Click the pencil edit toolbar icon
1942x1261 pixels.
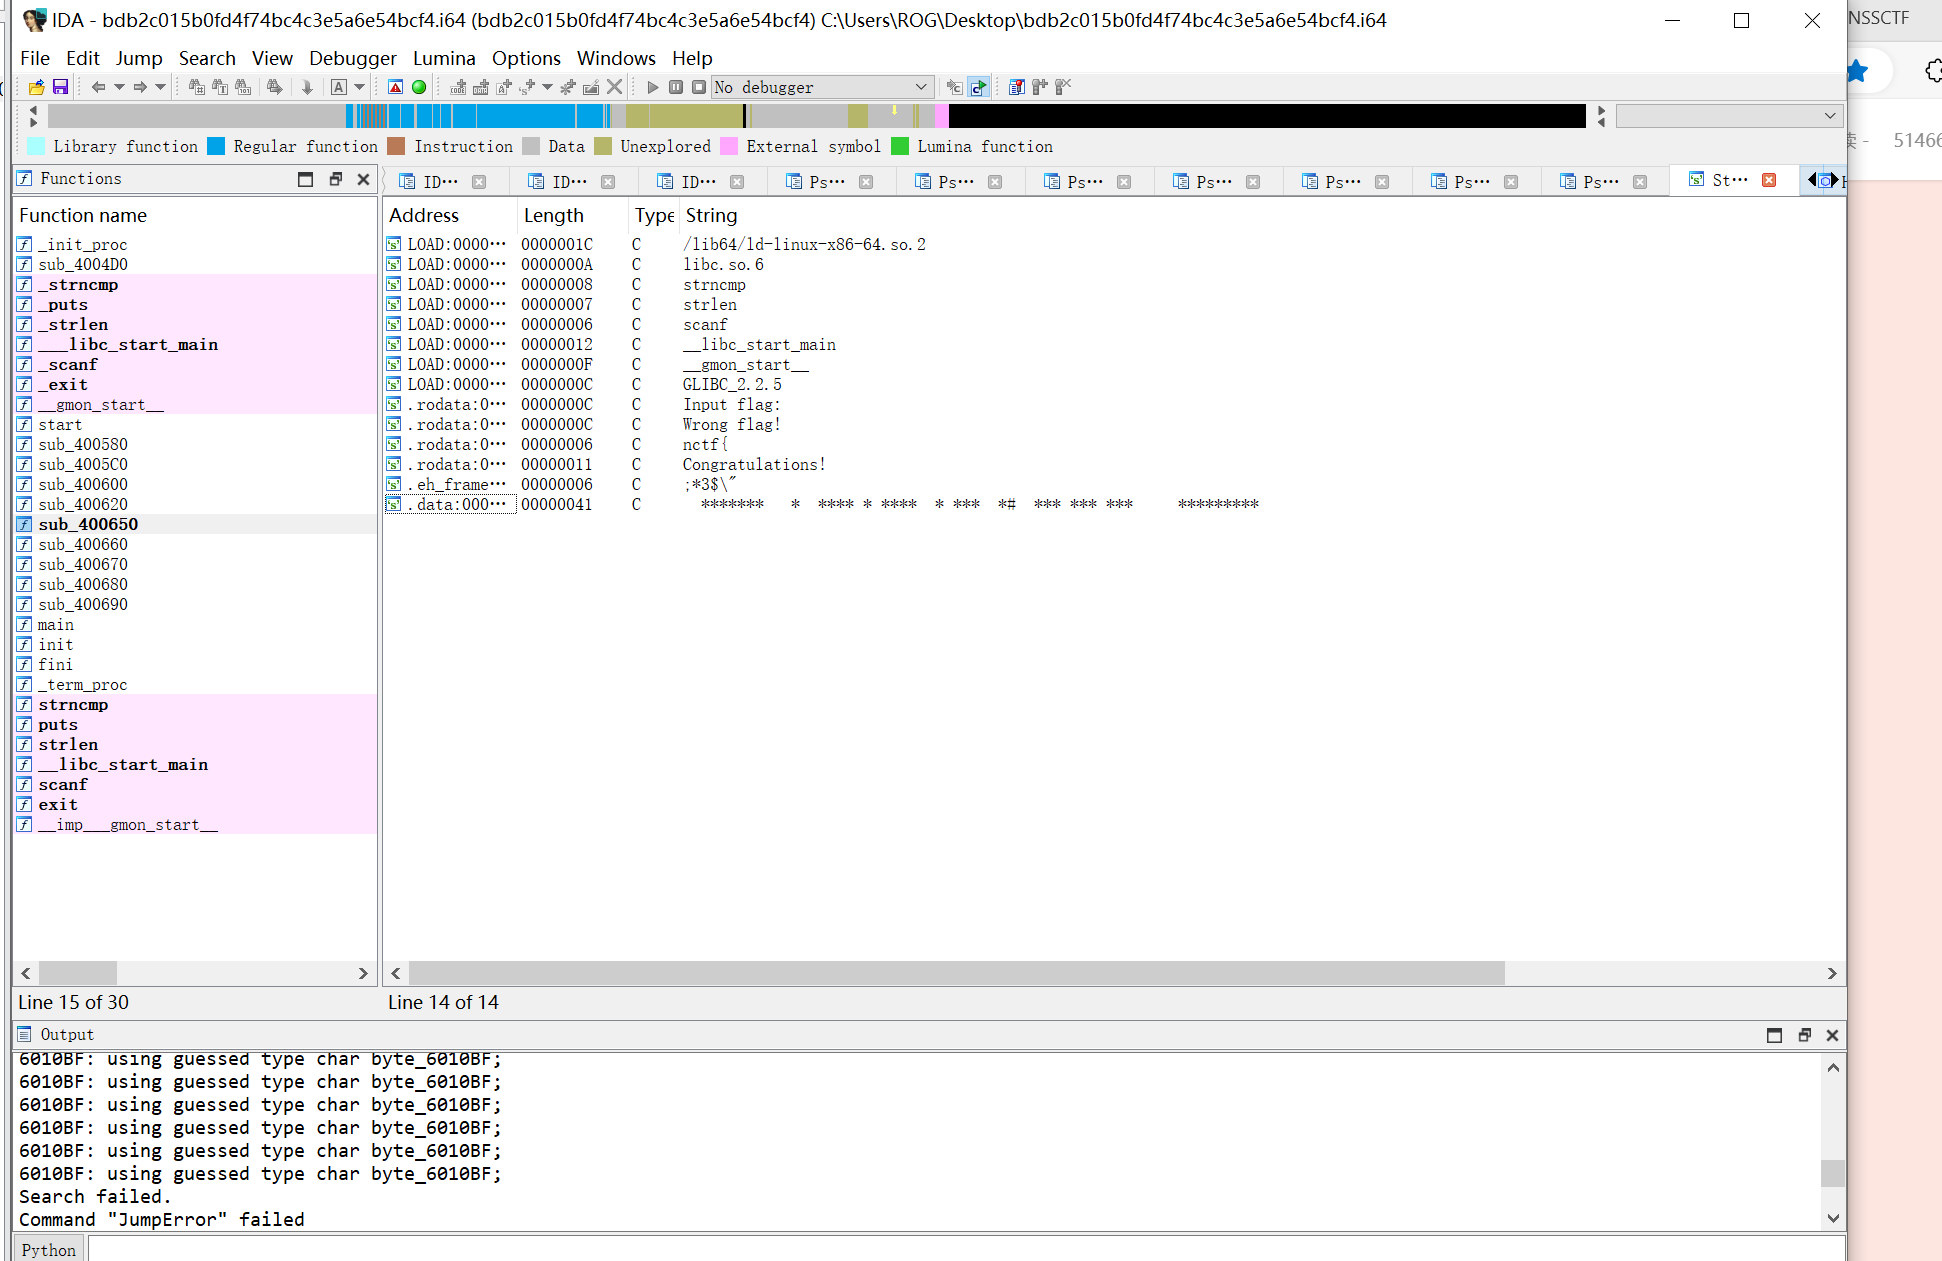coord(591,87)
